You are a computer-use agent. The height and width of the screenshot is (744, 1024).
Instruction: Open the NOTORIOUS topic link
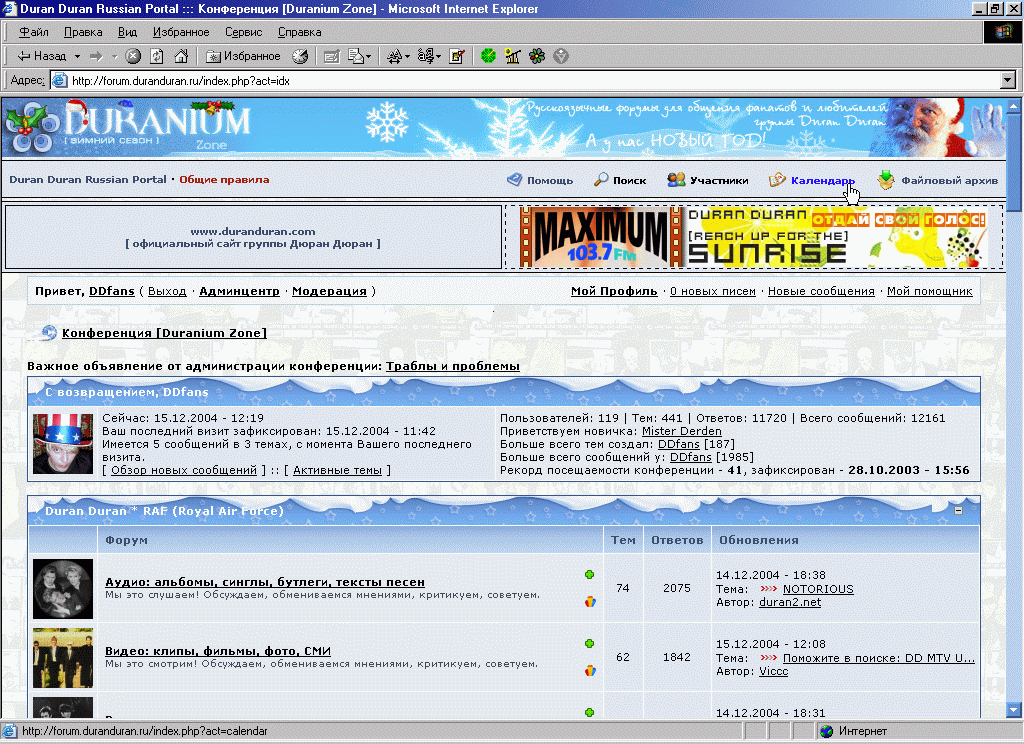point(817,589)
